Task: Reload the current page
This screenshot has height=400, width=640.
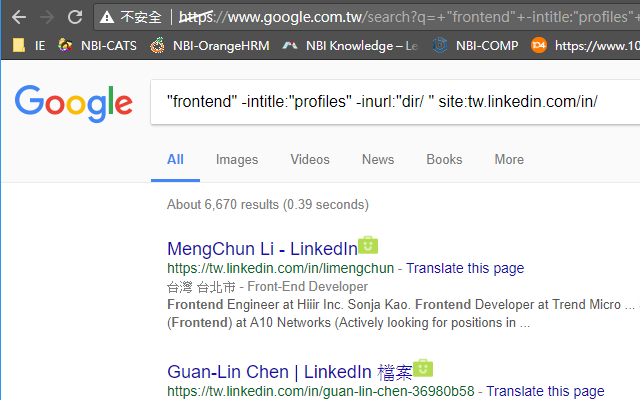Action: click(75, 17)
